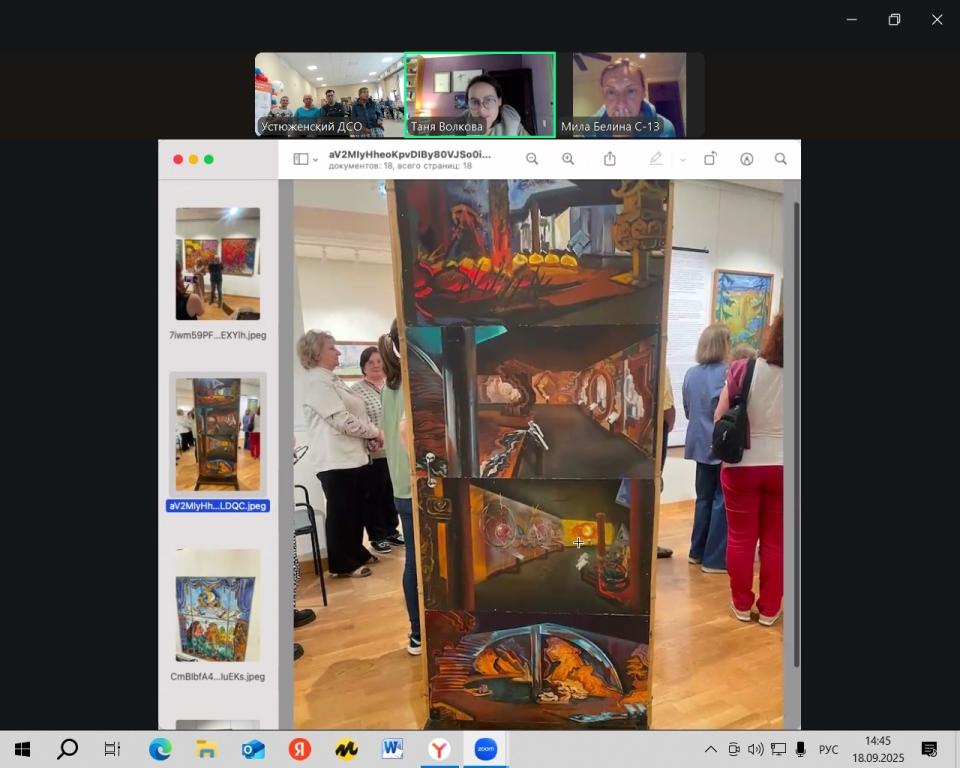960x768 pixels.
Task: Select the CmBlbfA4...IuEKs.jpeg thumbnail
Action: [218, 605]
